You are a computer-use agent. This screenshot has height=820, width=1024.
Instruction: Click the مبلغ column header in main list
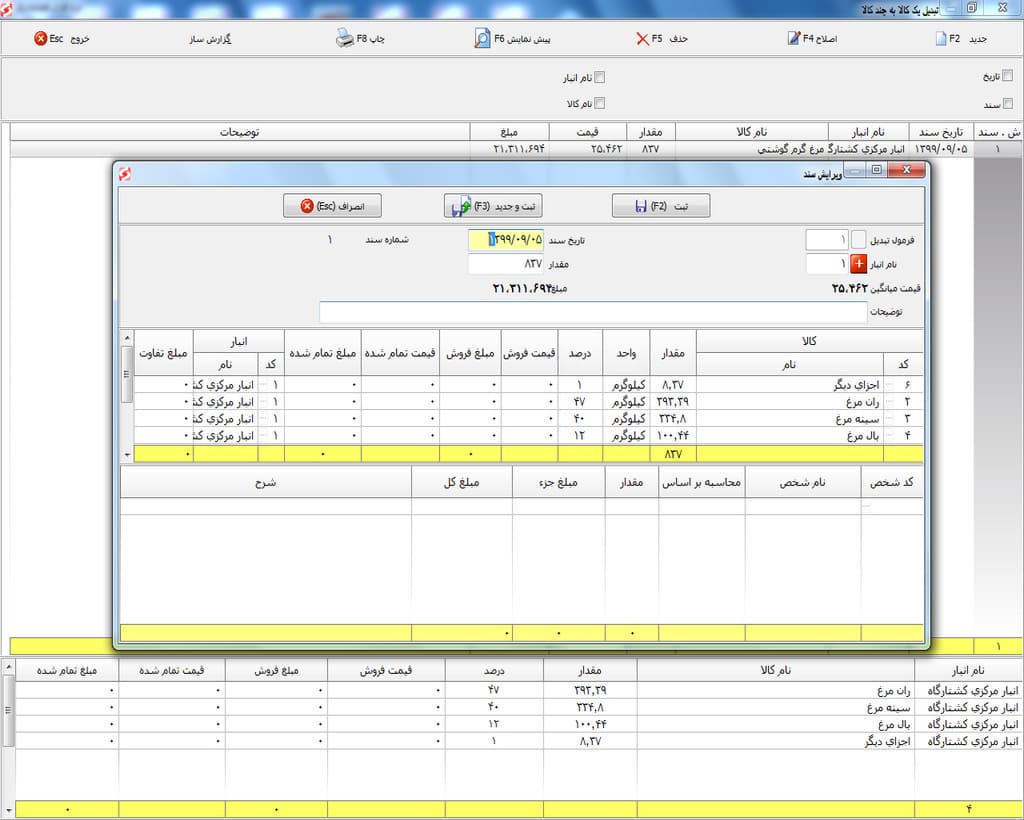(509, 132)
